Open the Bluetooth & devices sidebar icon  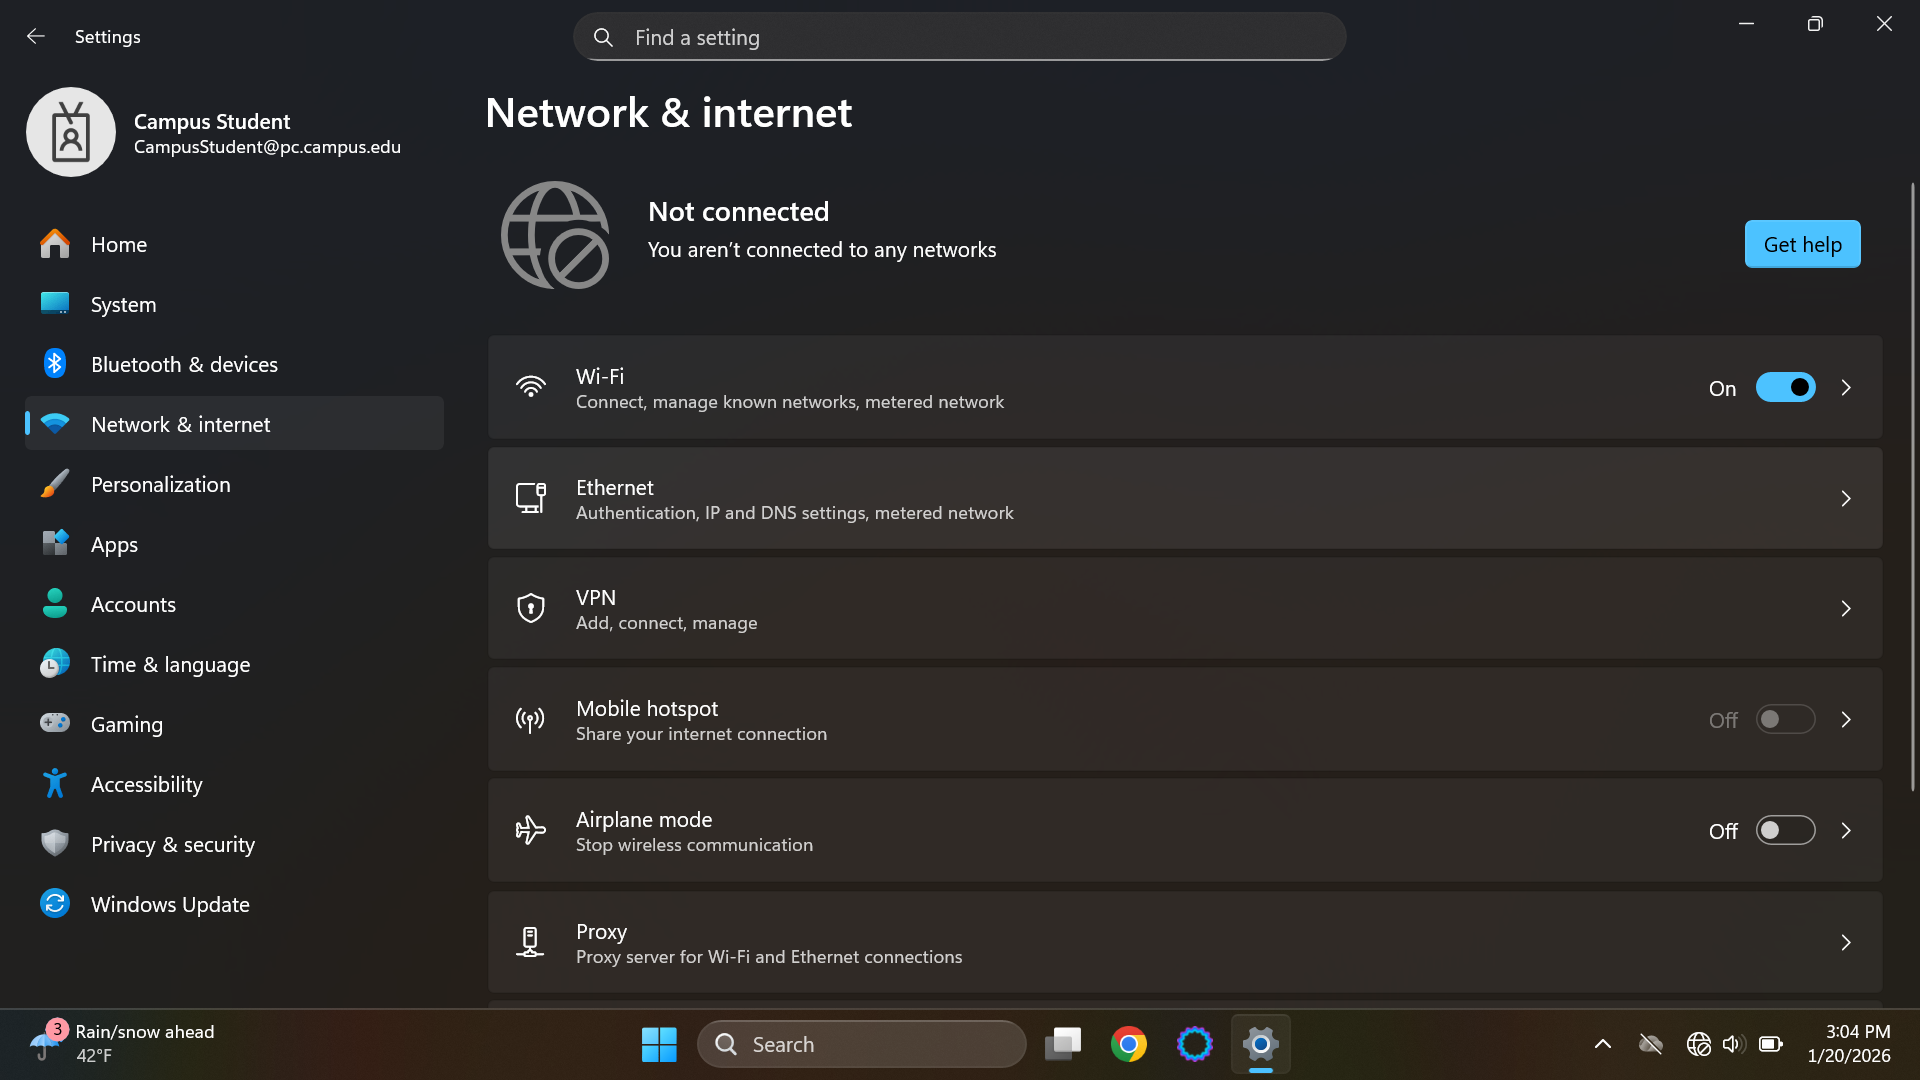(x=55, y=364)
